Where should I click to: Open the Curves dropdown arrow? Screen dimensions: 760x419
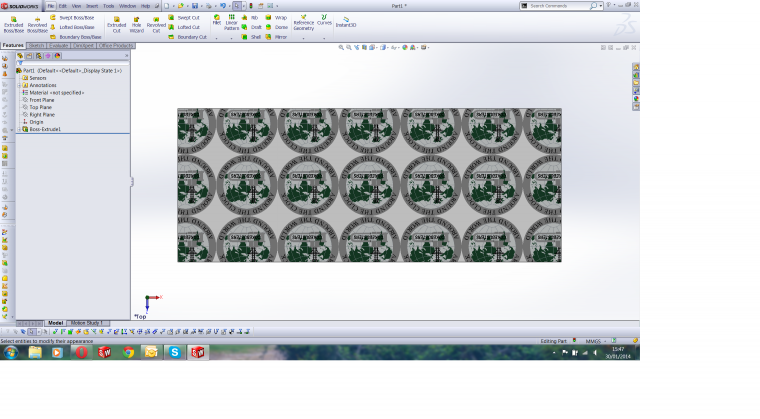click(x=324, y=38)
